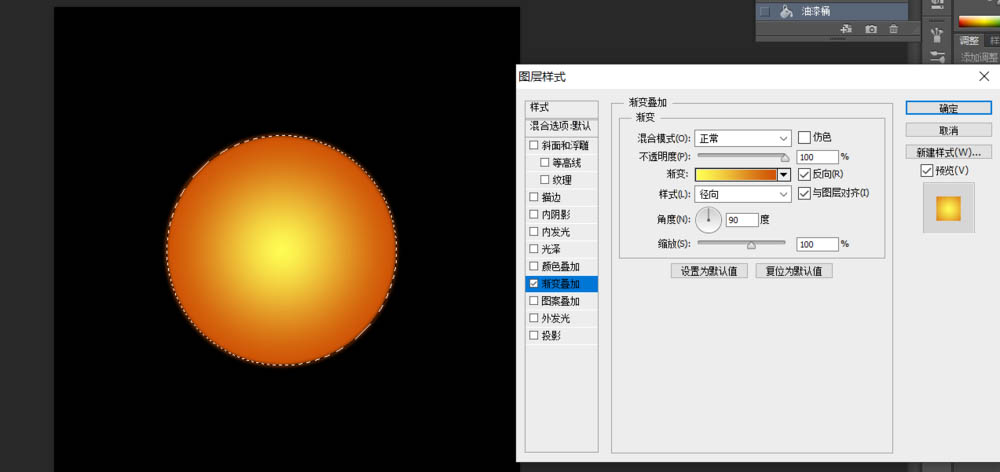Click the 不透明度 slider track
The height and width of the screenshot is (472, 1000).
pyautogui.click(x=742, y=154)
